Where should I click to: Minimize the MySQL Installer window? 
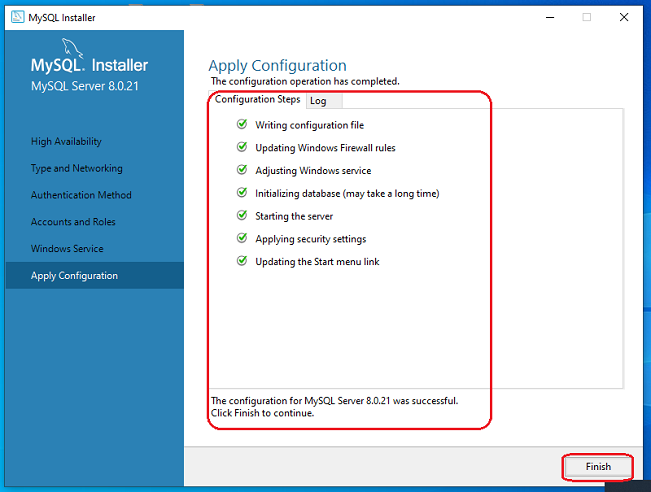coord(550,17)
